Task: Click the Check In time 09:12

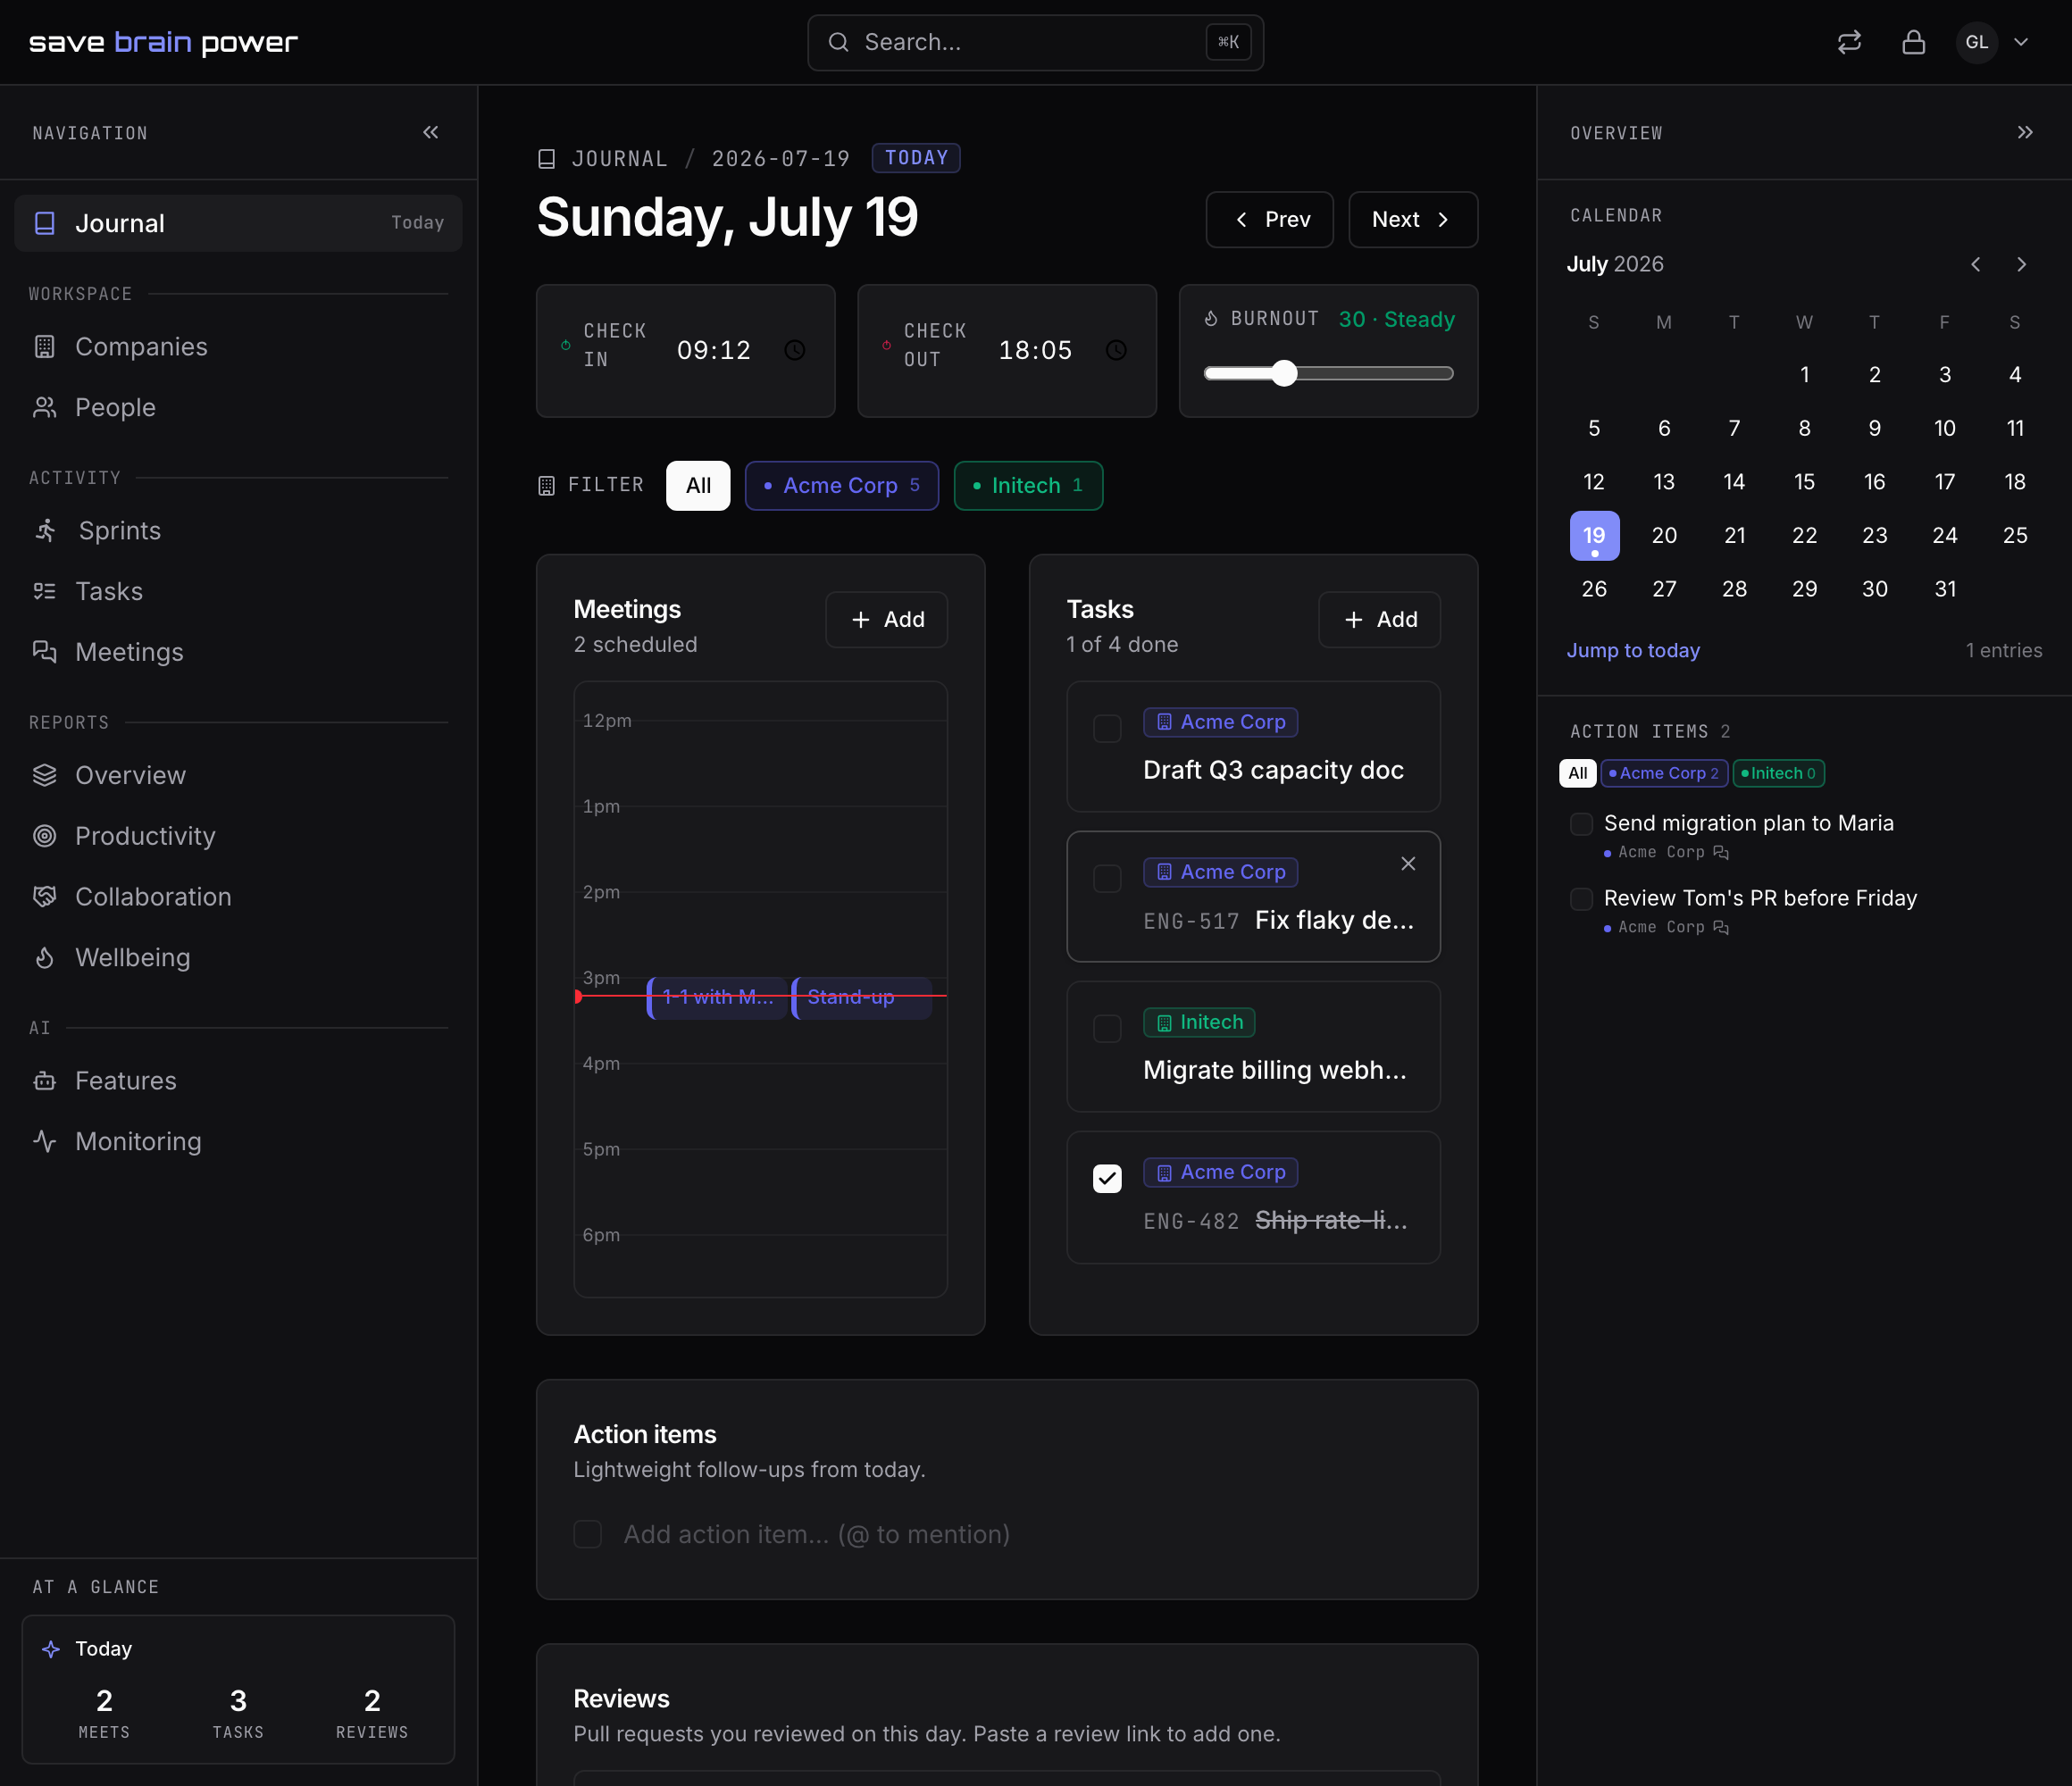Action: click(713, 350)
